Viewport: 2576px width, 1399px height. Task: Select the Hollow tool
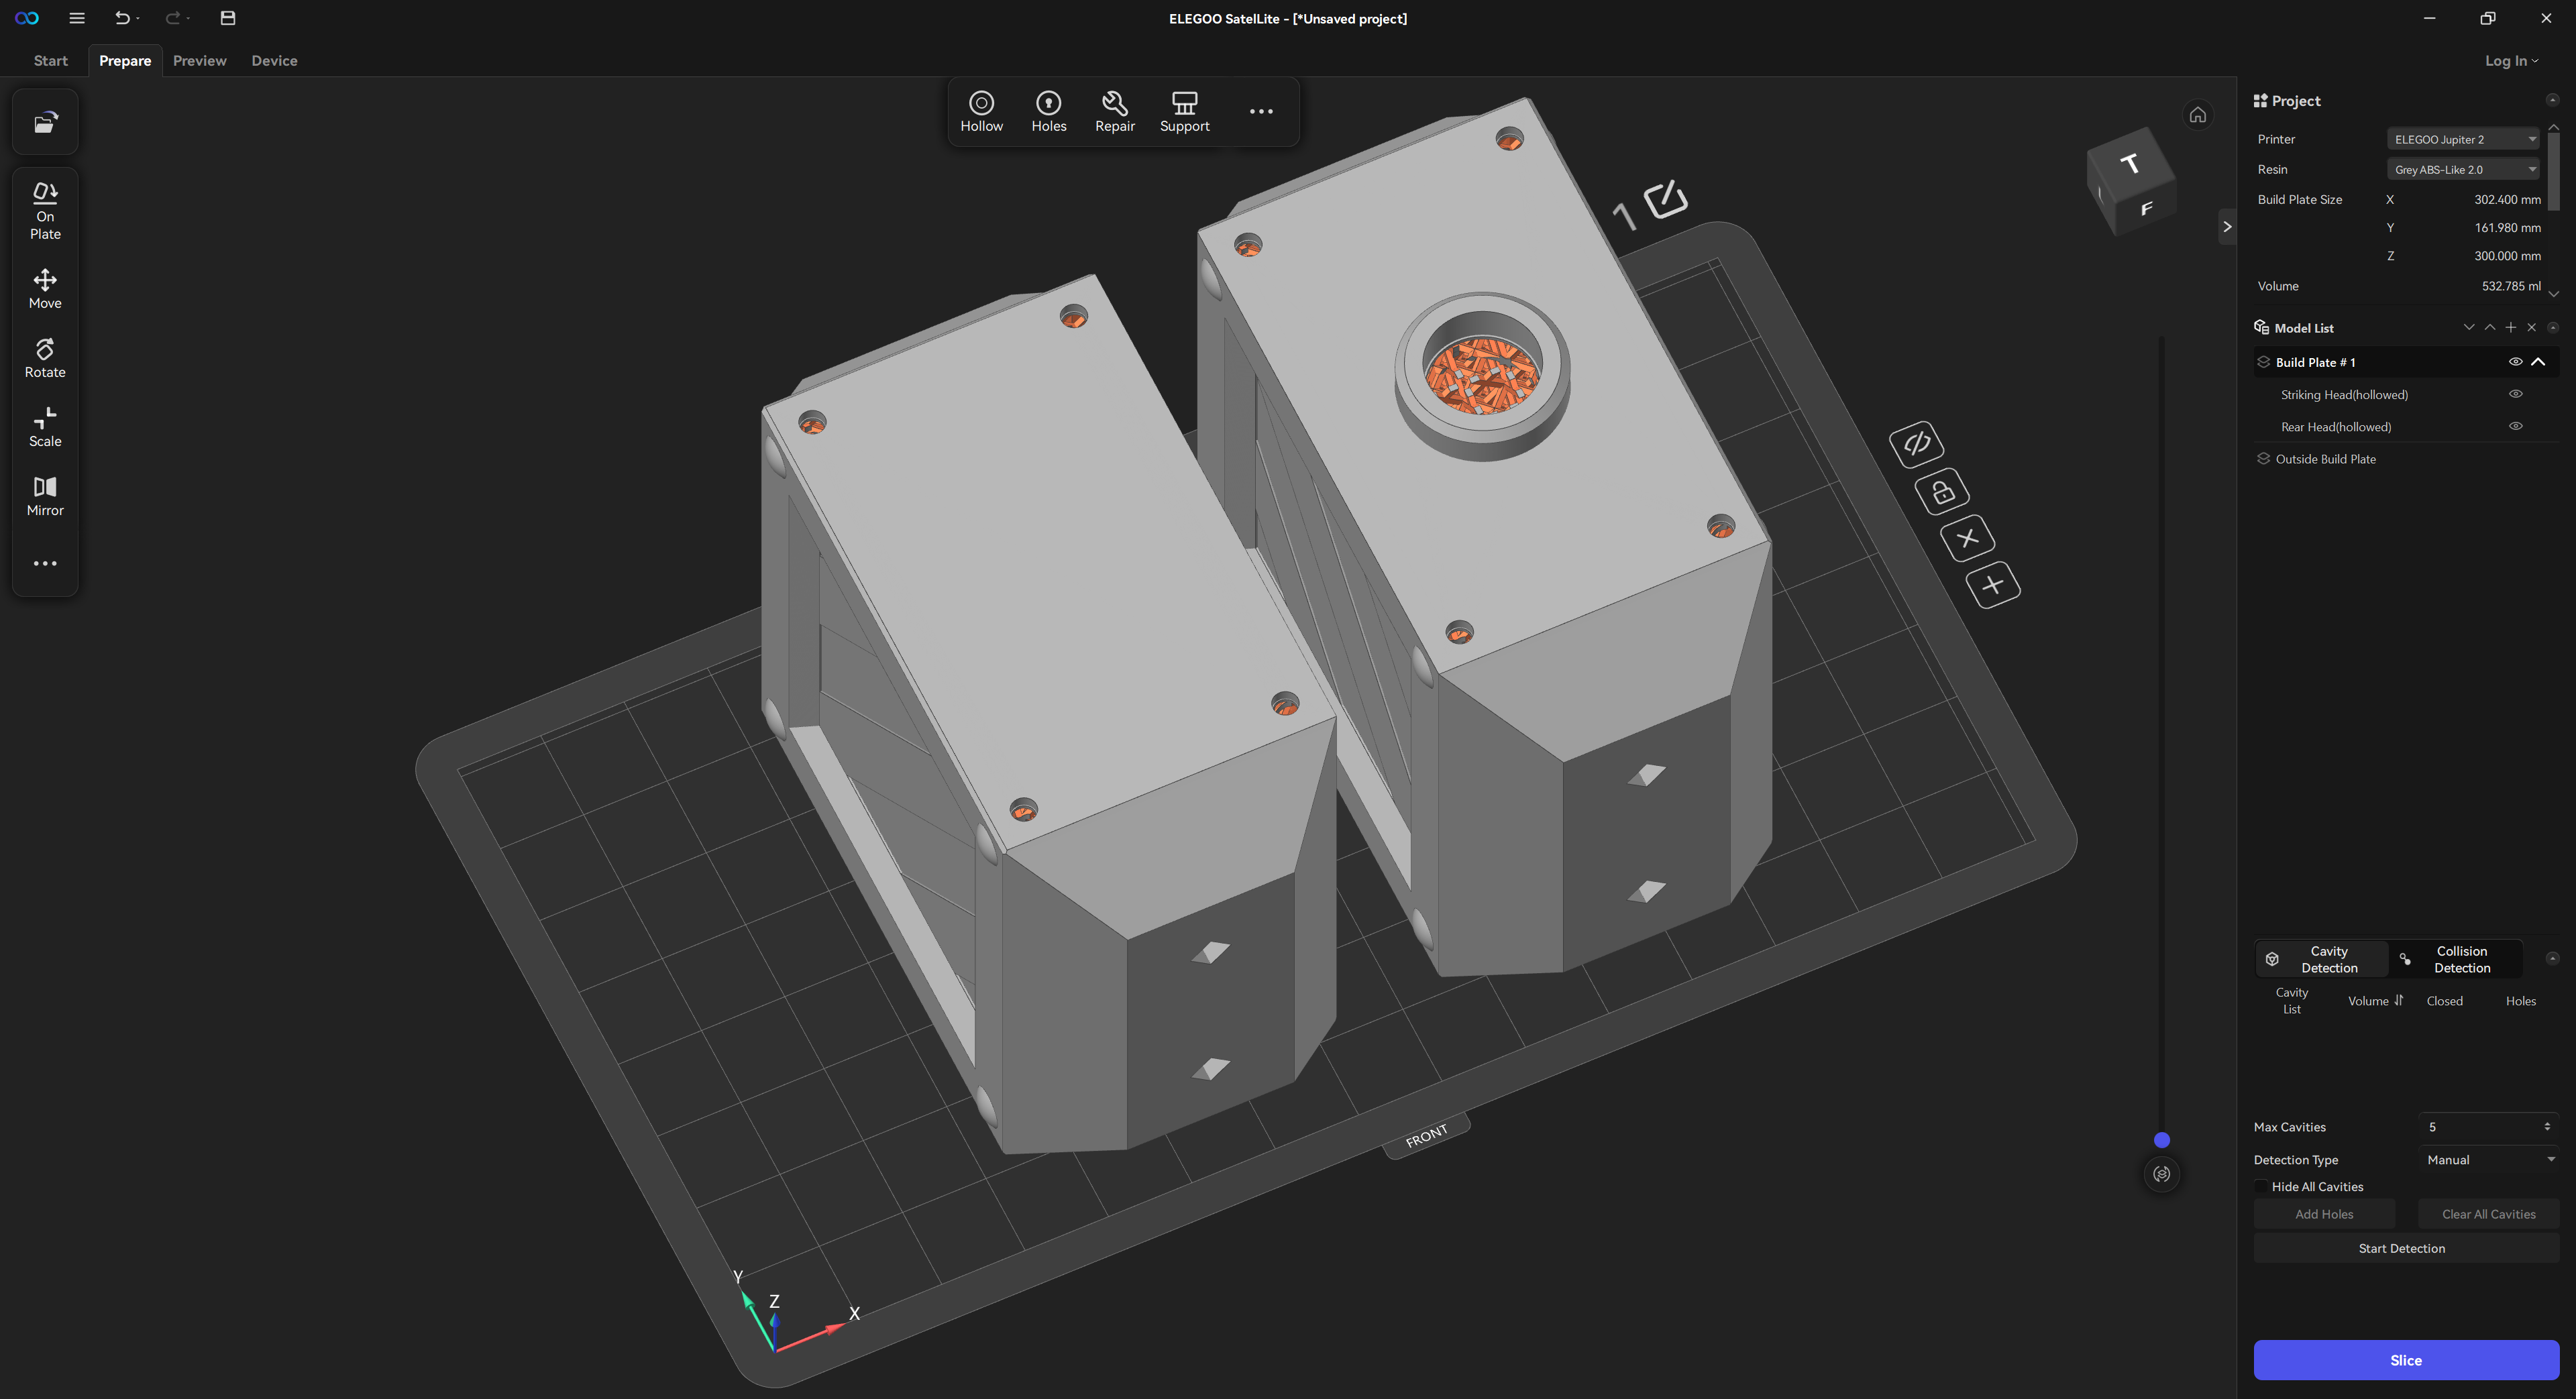(x=981, y=111)
